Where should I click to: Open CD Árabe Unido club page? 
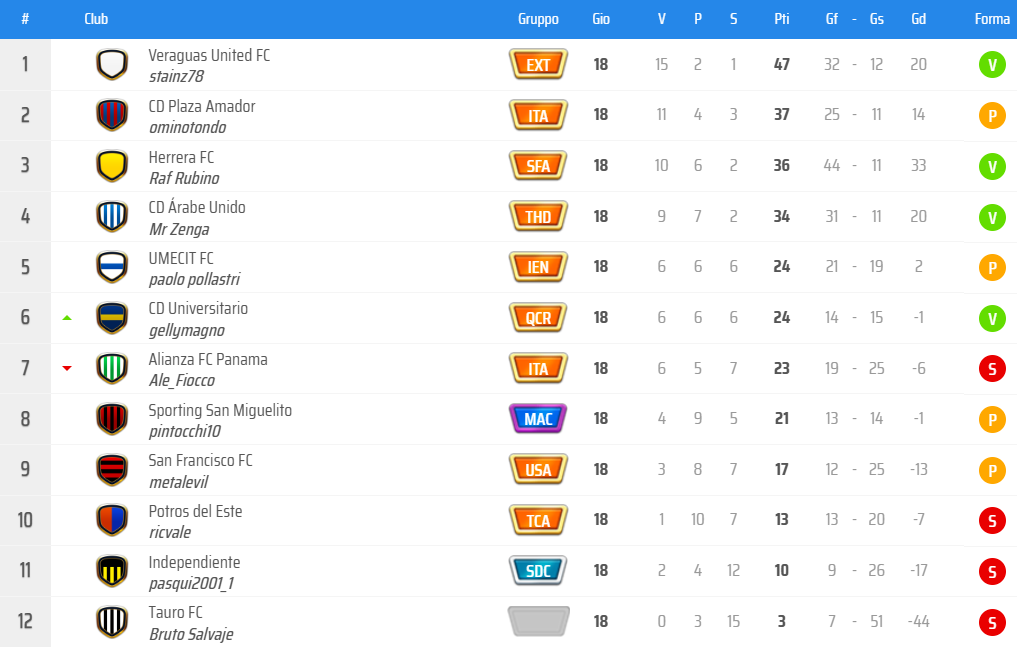click(x=197, y=207)
